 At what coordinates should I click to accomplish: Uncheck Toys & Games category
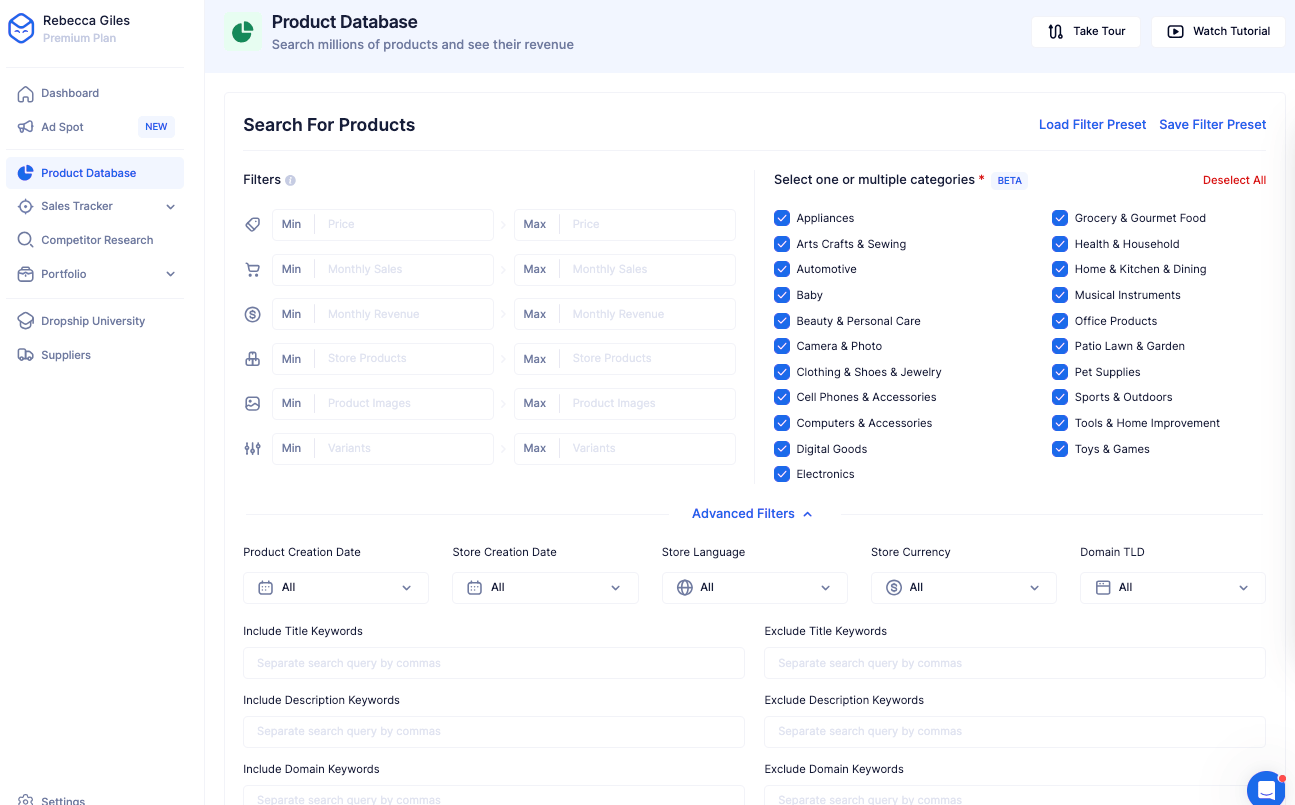tap(1060, 449)
